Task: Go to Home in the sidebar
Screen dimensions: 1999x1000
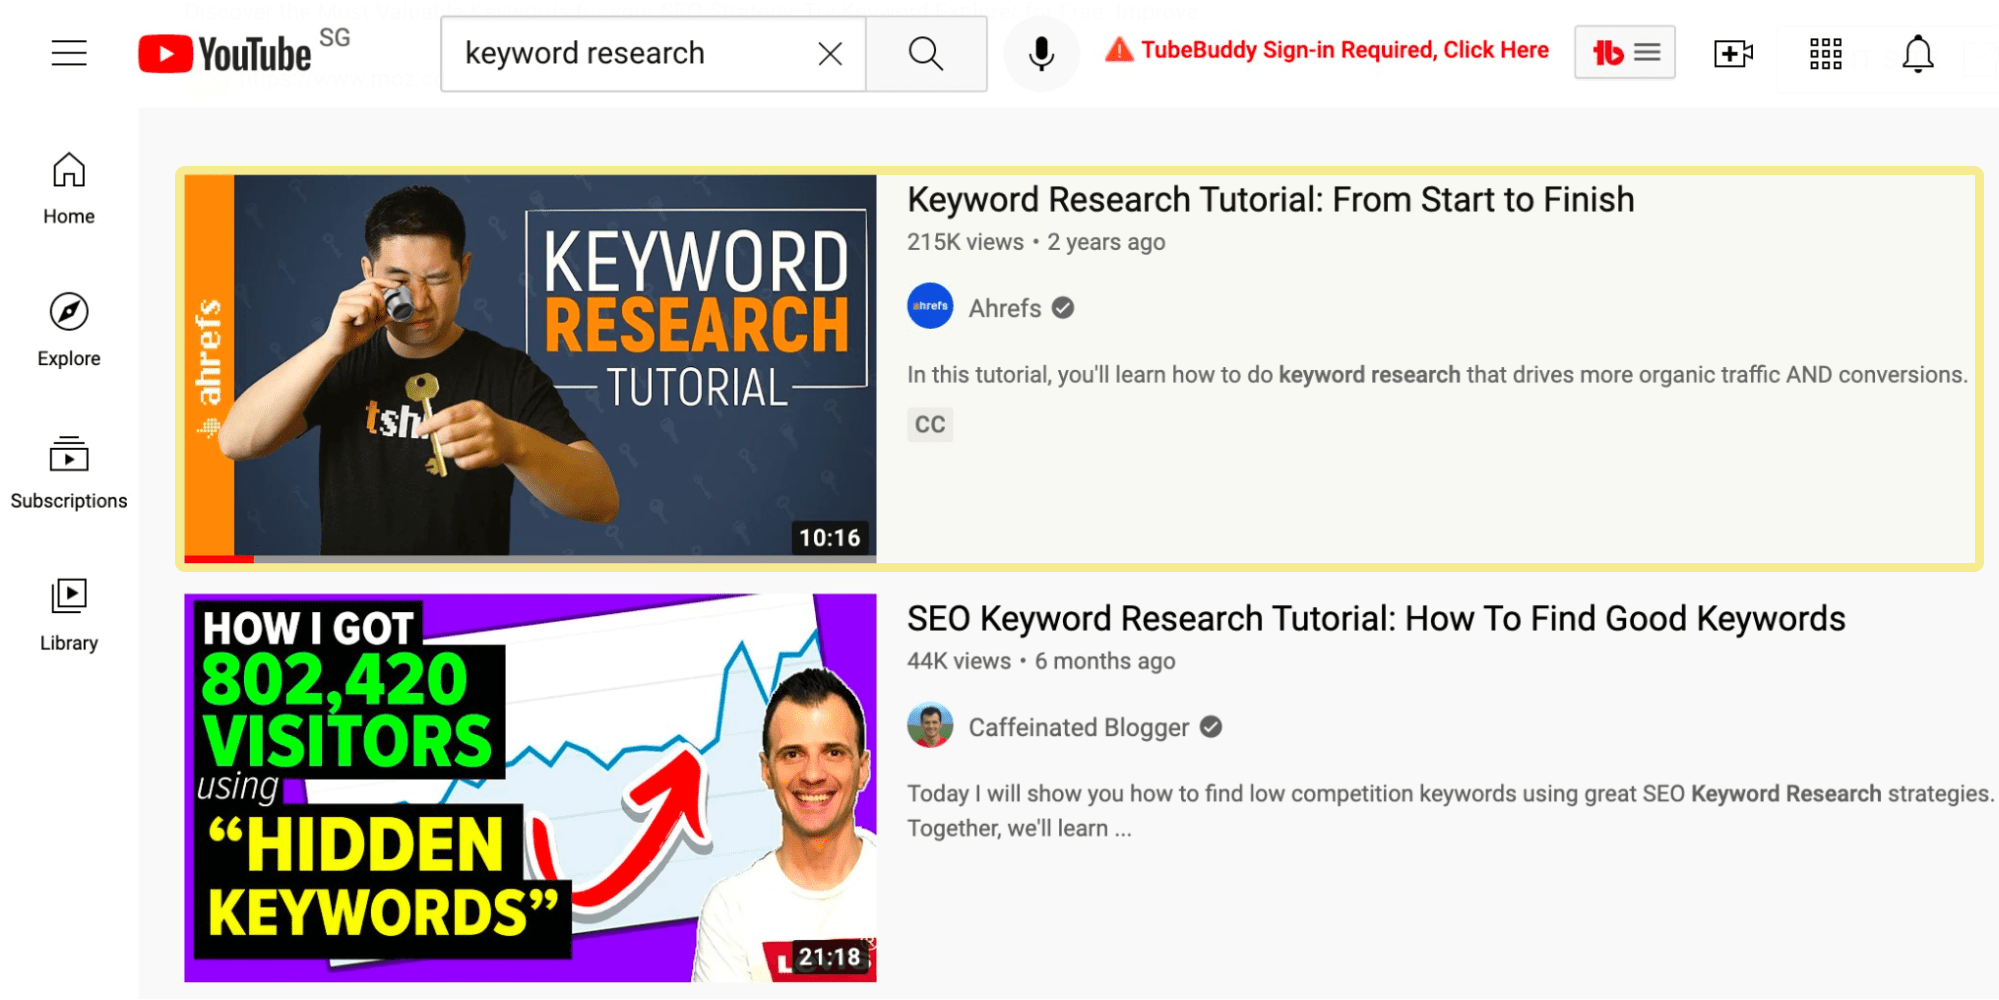Action: coord(69,189)
